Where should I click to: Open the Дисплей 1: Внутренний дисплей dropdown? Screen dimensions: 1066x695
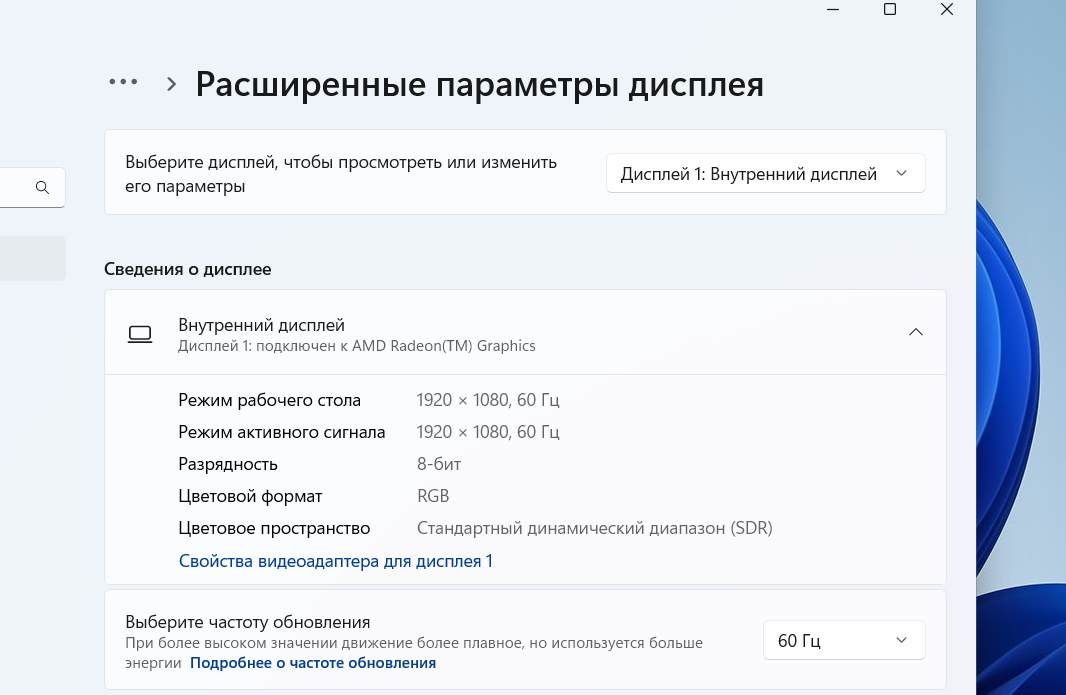[765, 174]
